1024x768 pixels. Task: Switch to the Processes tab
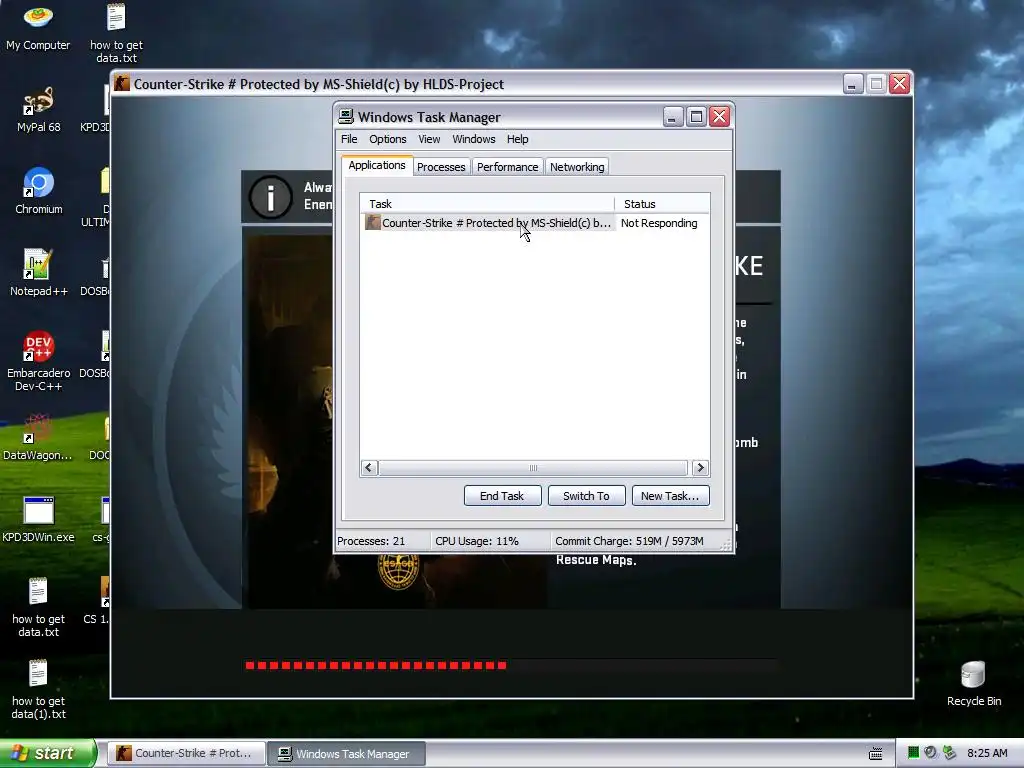pyautogui.click(x=441, y=167)
